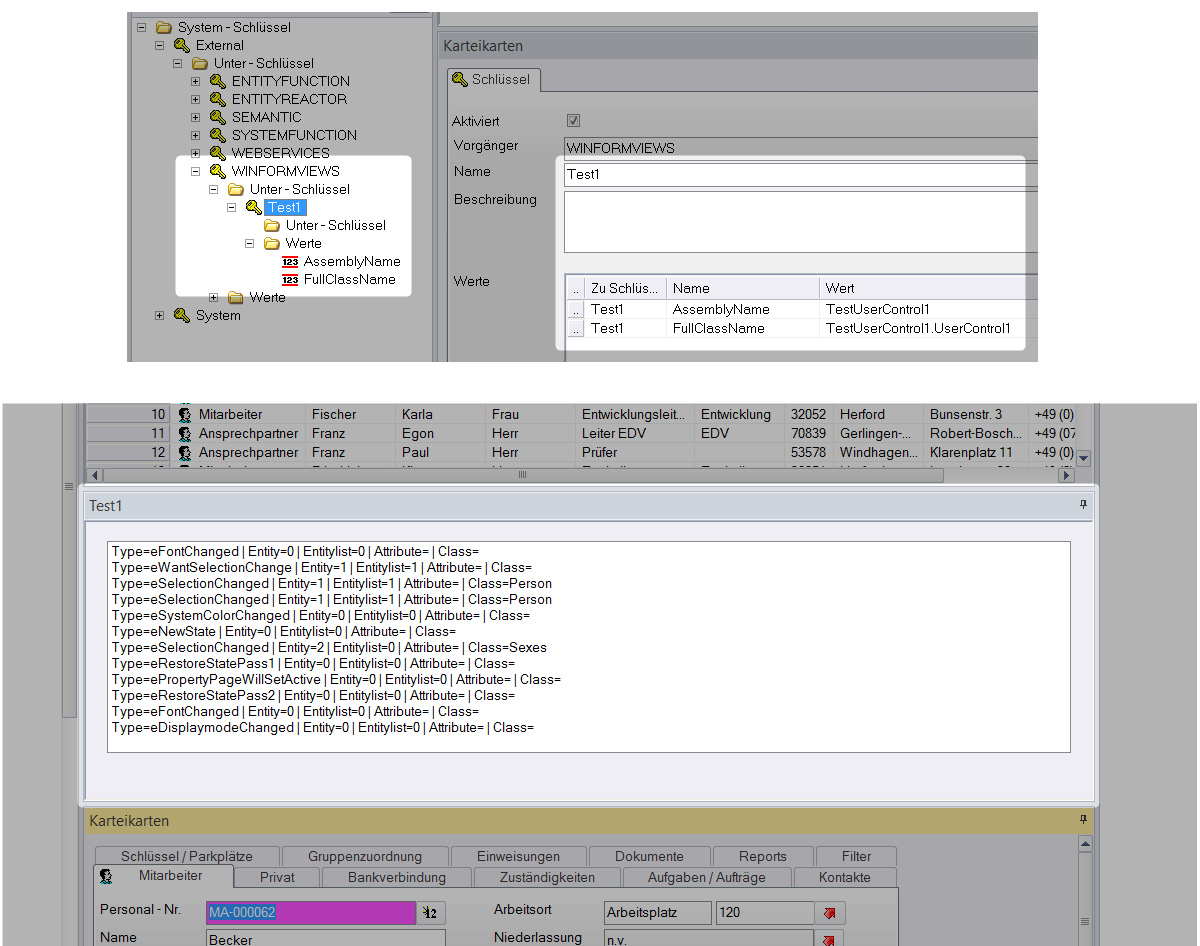
Task: Click the person icon in row 11 Ansprechpartner
Action: 185,433
